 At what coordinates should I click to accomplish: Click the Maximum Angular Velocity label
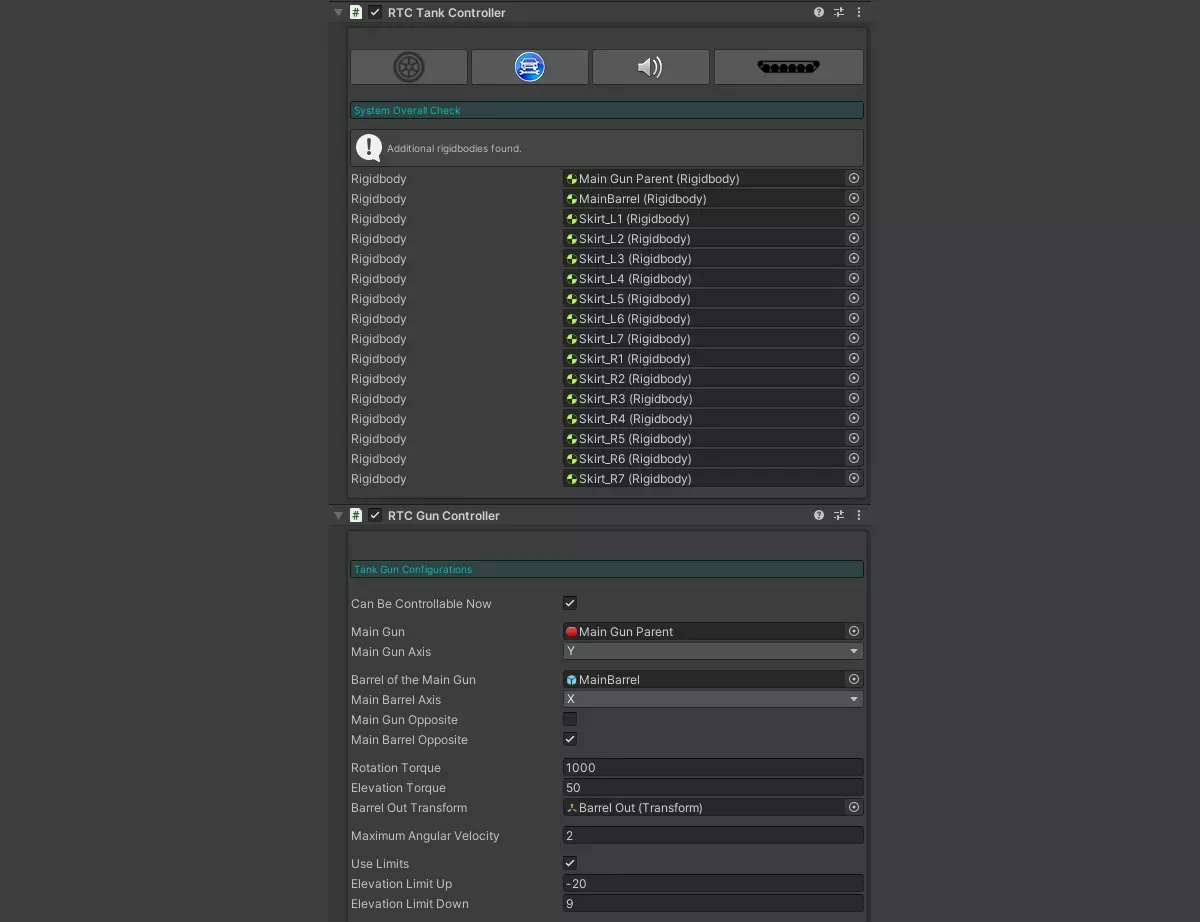tap(425, 835)
